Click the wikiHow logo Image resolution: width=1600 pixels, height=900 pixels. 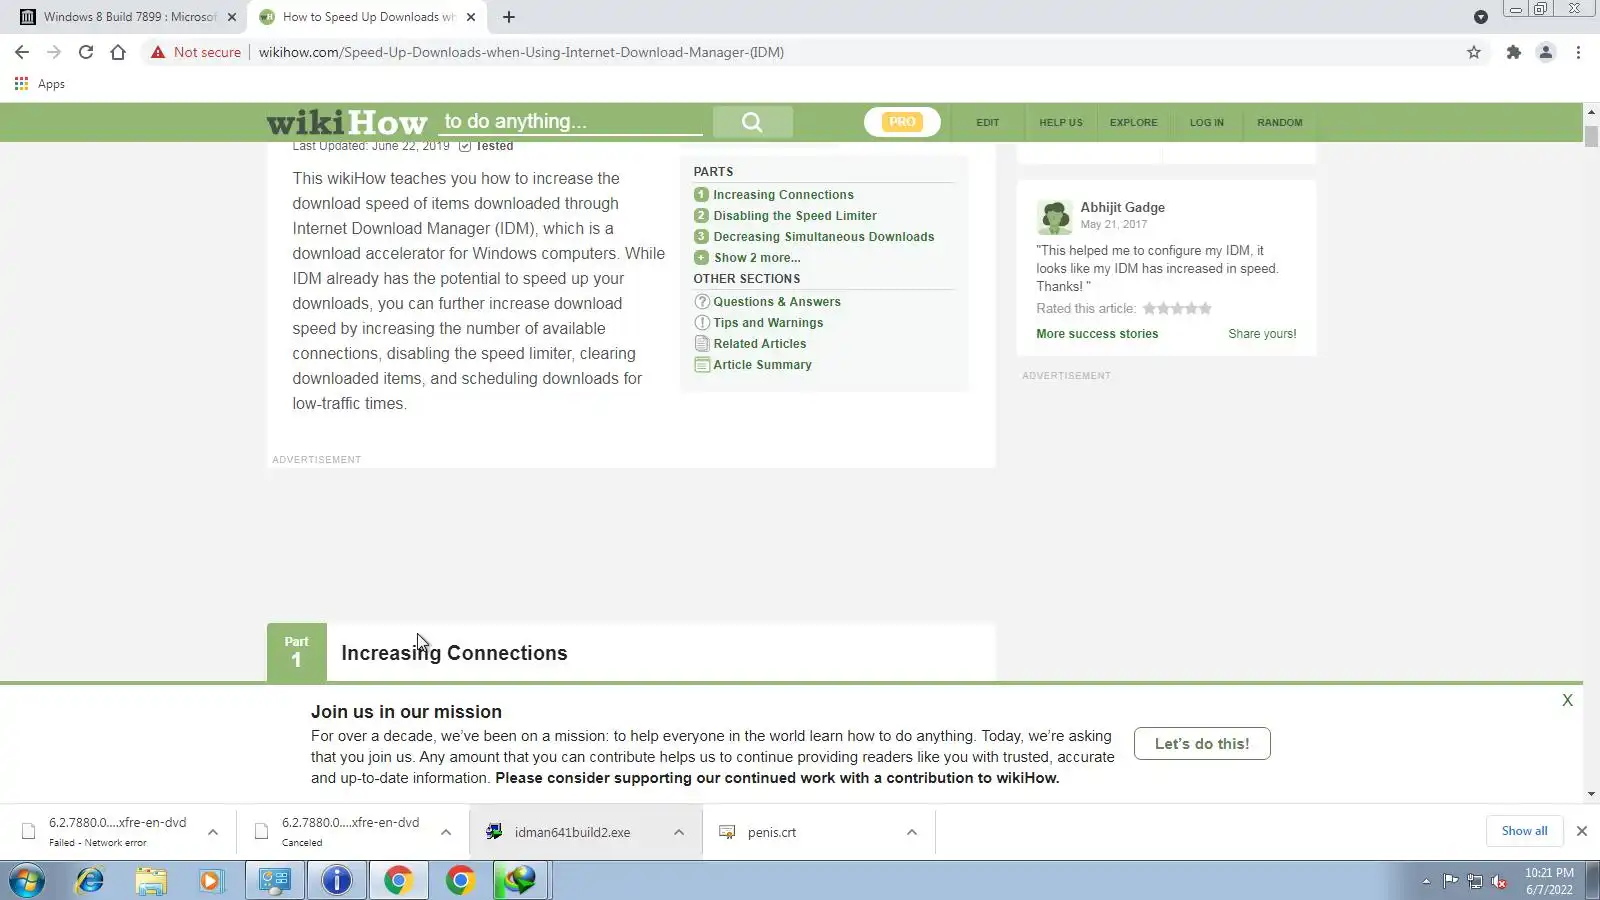click(347, 122)
